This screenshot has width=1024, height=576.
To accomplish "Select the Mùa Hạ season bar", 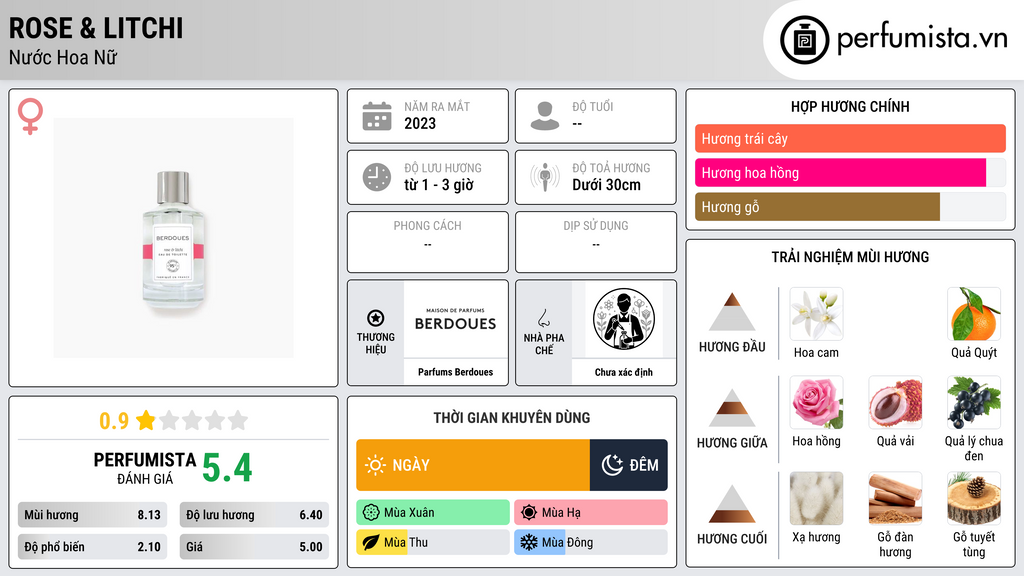I will (x=591, y=513).
